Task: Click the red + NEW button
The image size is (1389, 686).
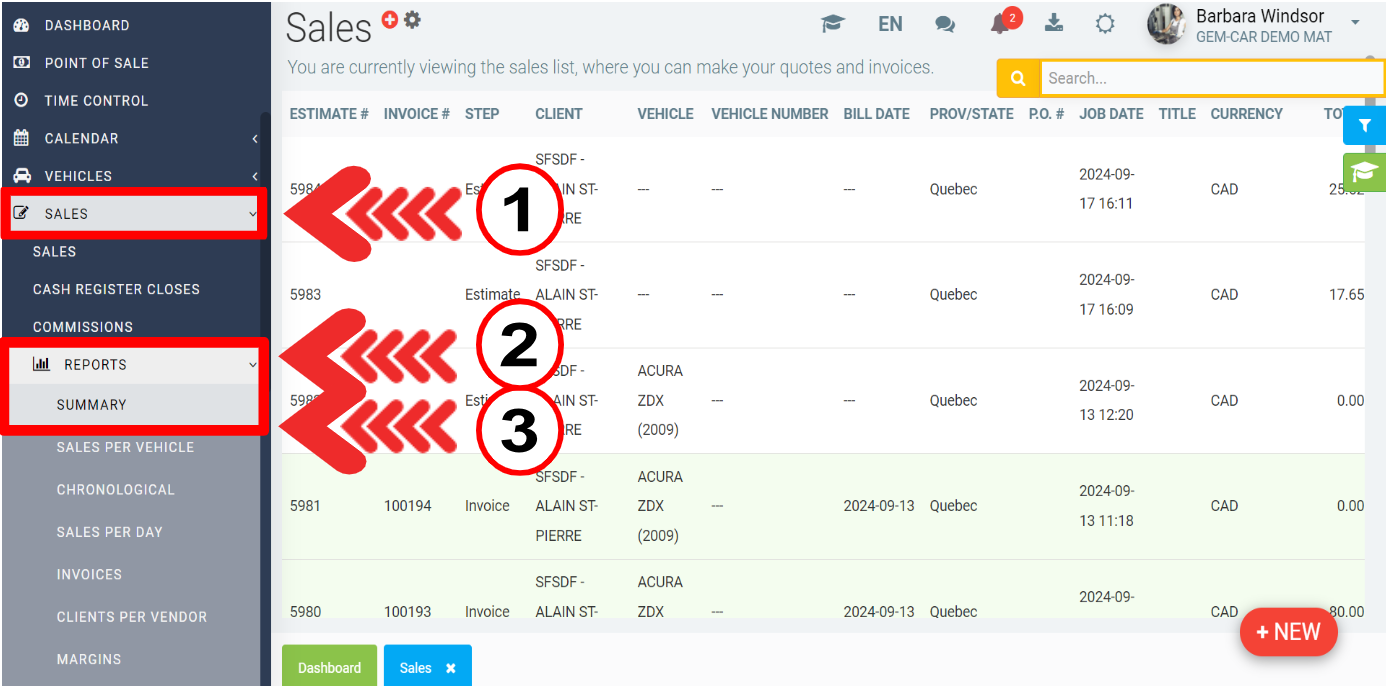Action: tap(1288, 632)
